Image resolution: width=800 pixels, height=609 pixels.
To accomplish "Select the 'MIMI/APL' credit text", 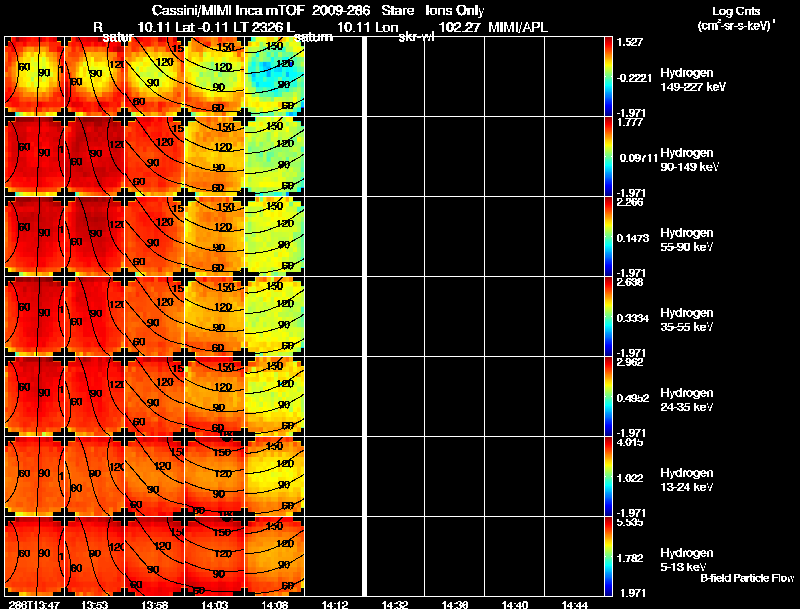I will pos(518,28).
